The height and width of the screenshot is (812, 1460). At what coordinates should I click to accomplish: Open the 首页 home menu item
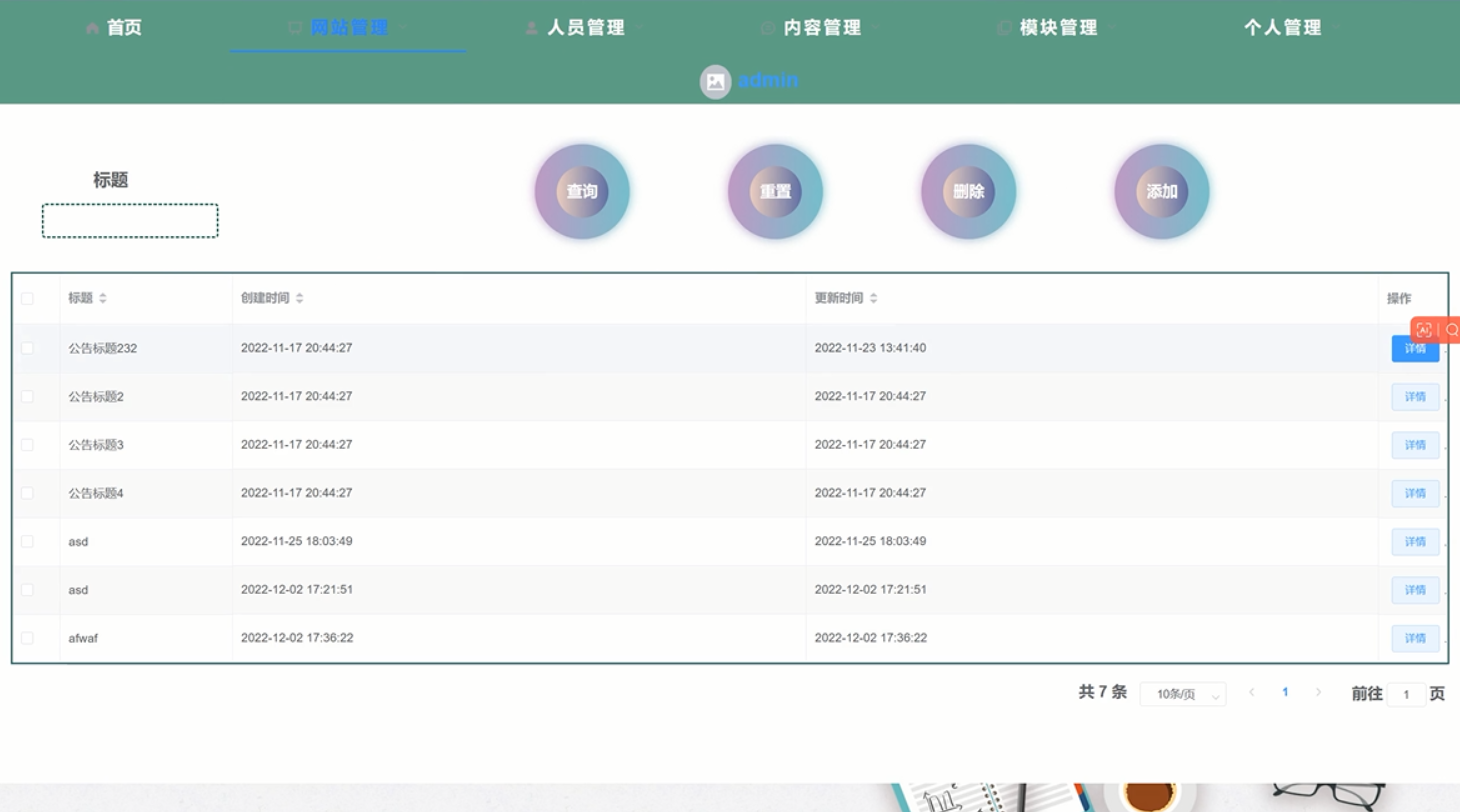(x=114, y=28)
